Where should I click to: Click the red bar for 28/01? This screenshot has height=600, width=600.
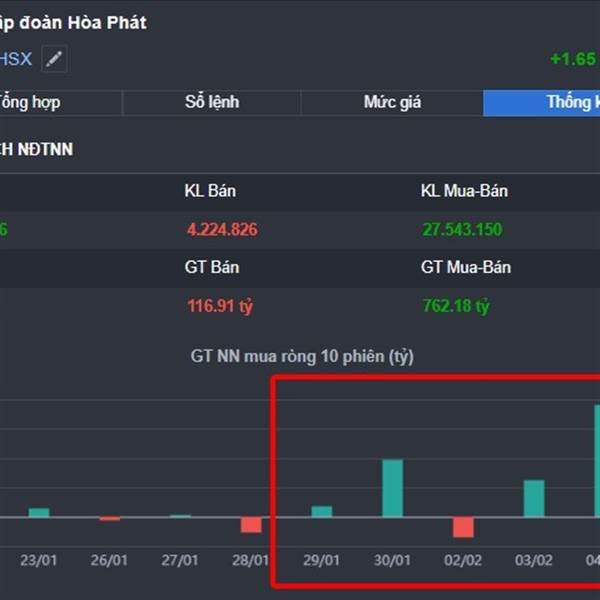coord(251,525)
